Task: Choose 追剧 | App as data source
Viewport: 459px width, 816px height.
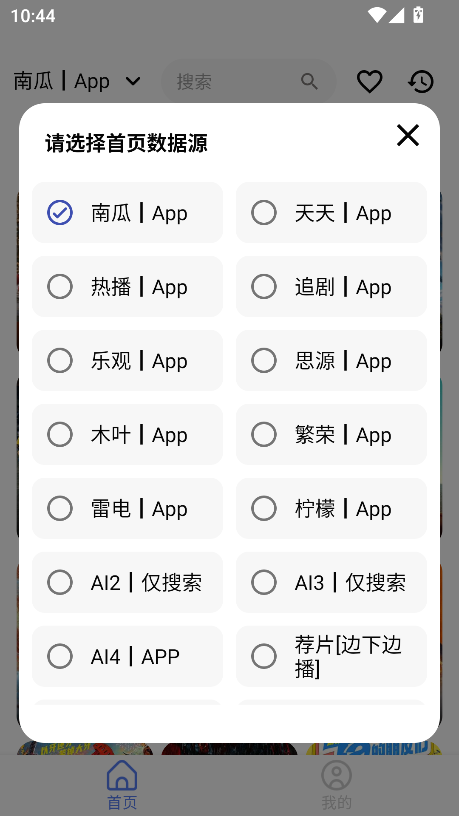Action: coord(332,286)
